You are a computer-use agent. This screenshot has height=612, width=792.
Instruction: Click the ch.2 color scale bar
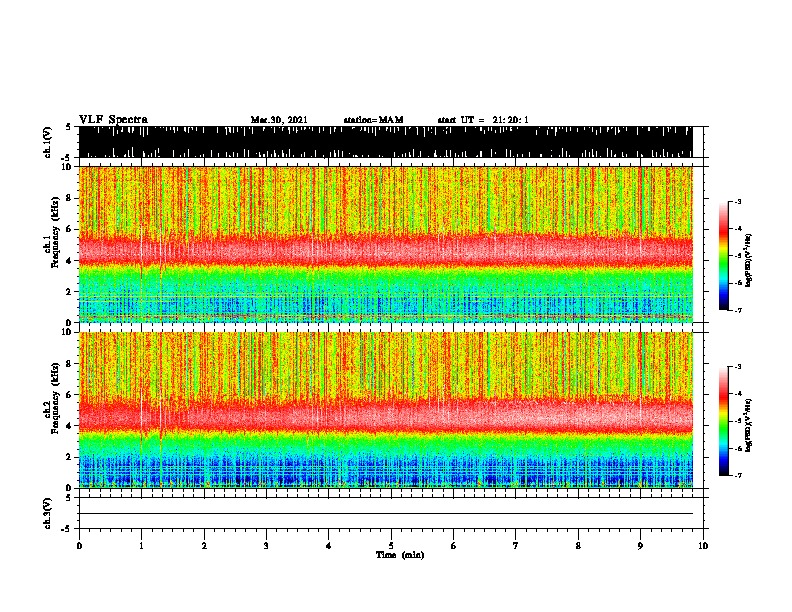click(x=723, y=421)
